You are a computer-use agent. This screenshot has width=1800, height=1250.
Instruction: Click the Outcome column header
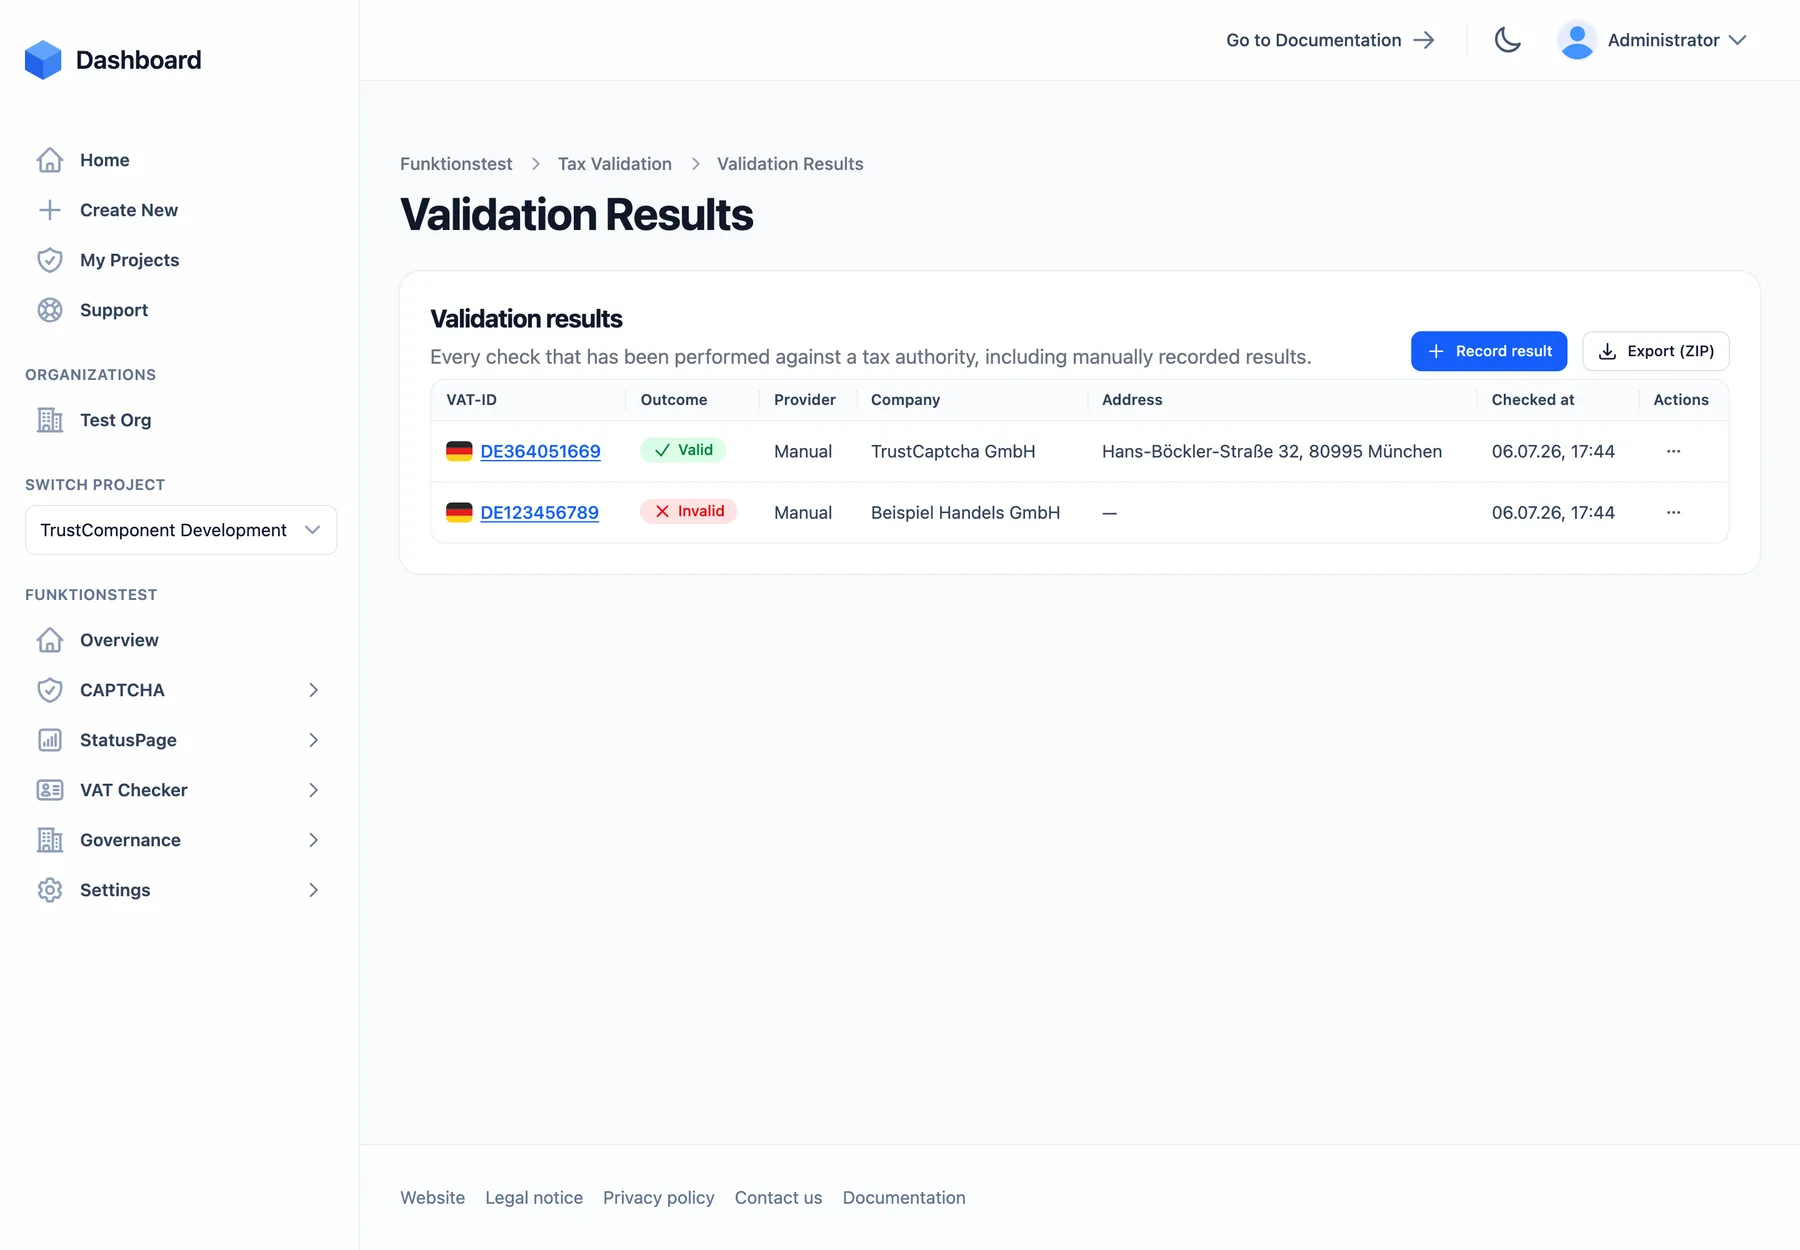click(674, 400)
